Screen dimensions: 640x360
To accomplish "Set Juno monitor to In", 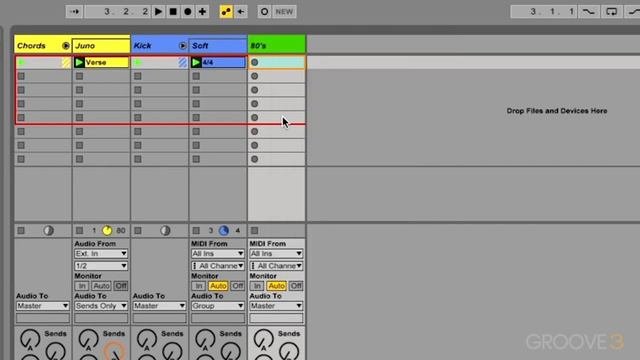I will click(82, 286).
